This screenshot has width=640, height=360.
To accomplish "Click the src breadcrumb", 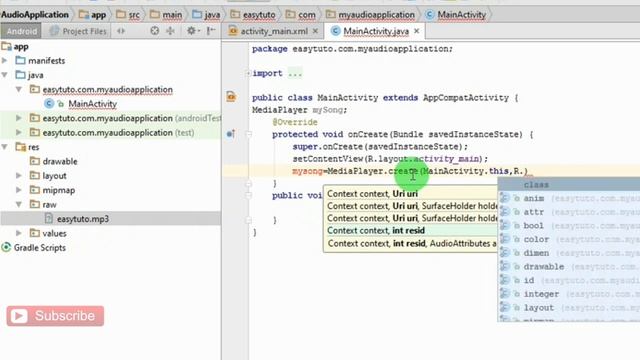I will click(128, 15).
